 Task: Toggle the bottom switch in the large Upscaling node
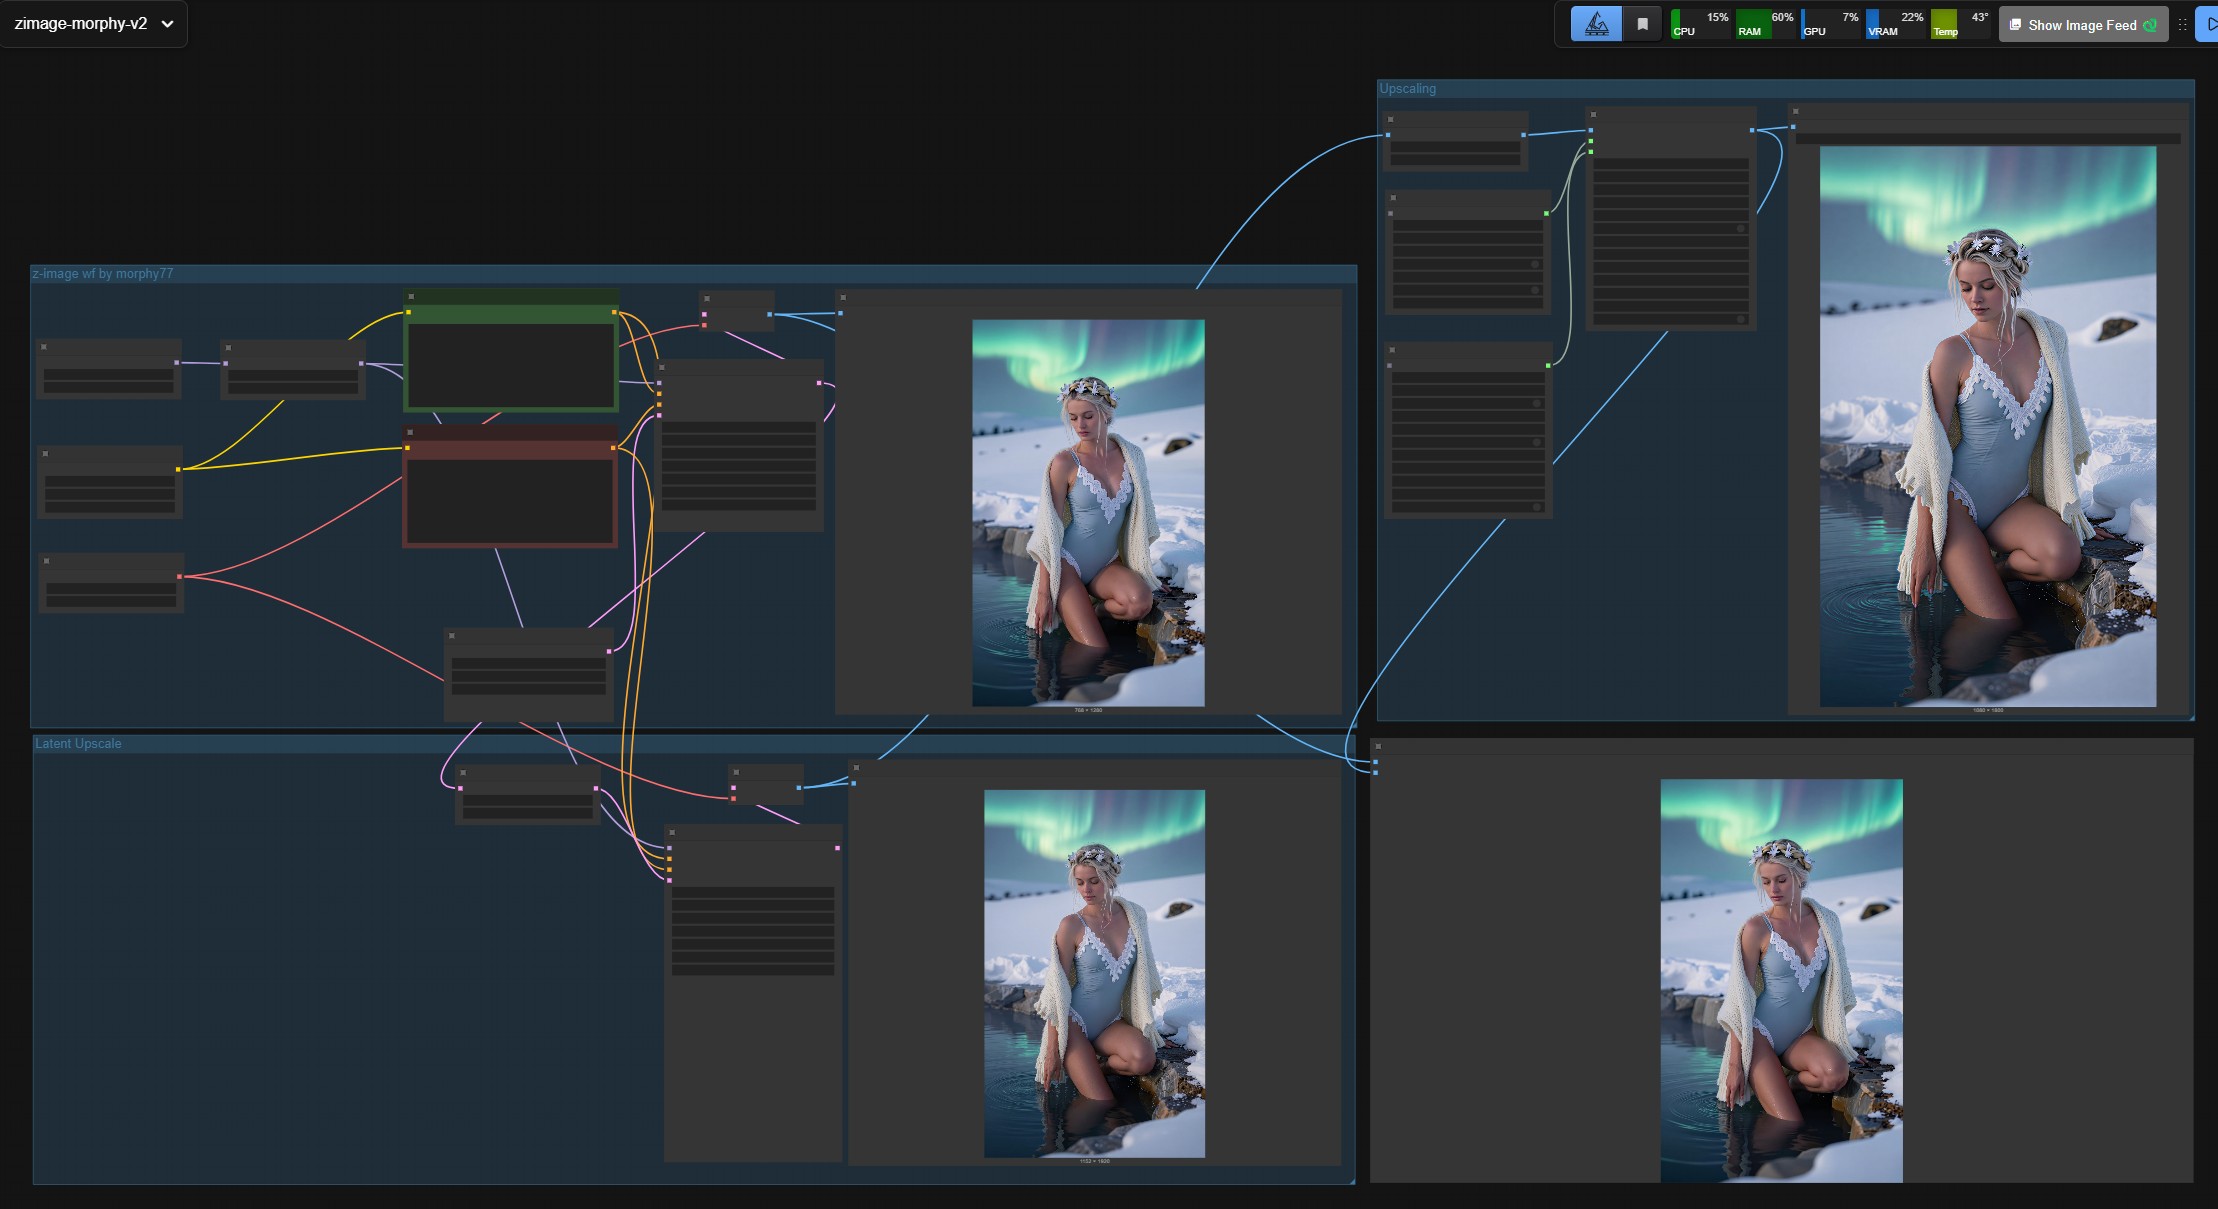coord(1740,320)
